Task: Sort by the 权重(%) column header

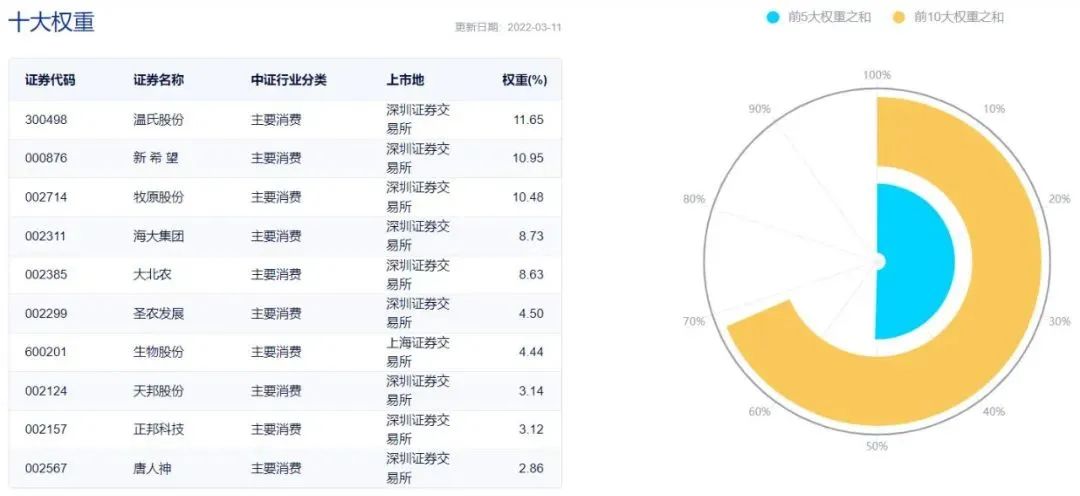Action: point(524,80)
